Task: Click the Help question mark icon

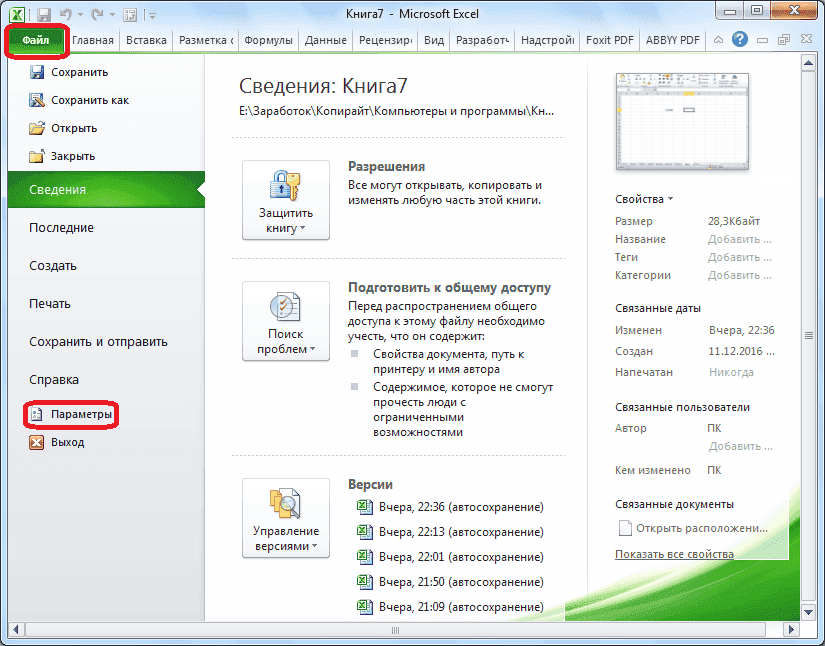Action: click(738, 40)
